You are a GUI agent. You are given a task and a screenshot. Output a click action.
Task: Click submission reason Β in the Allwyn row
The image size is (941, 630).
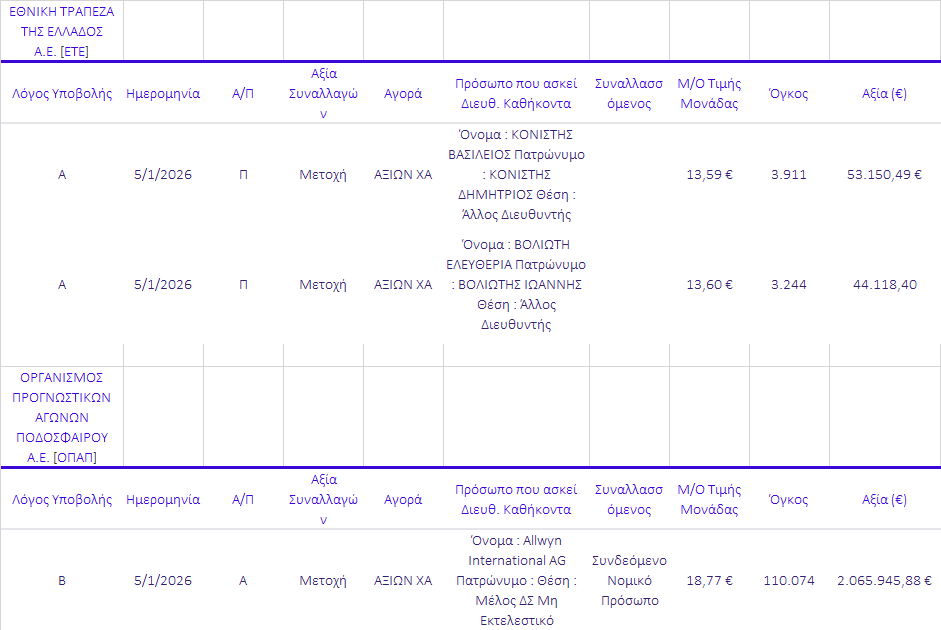coord(62,580)
